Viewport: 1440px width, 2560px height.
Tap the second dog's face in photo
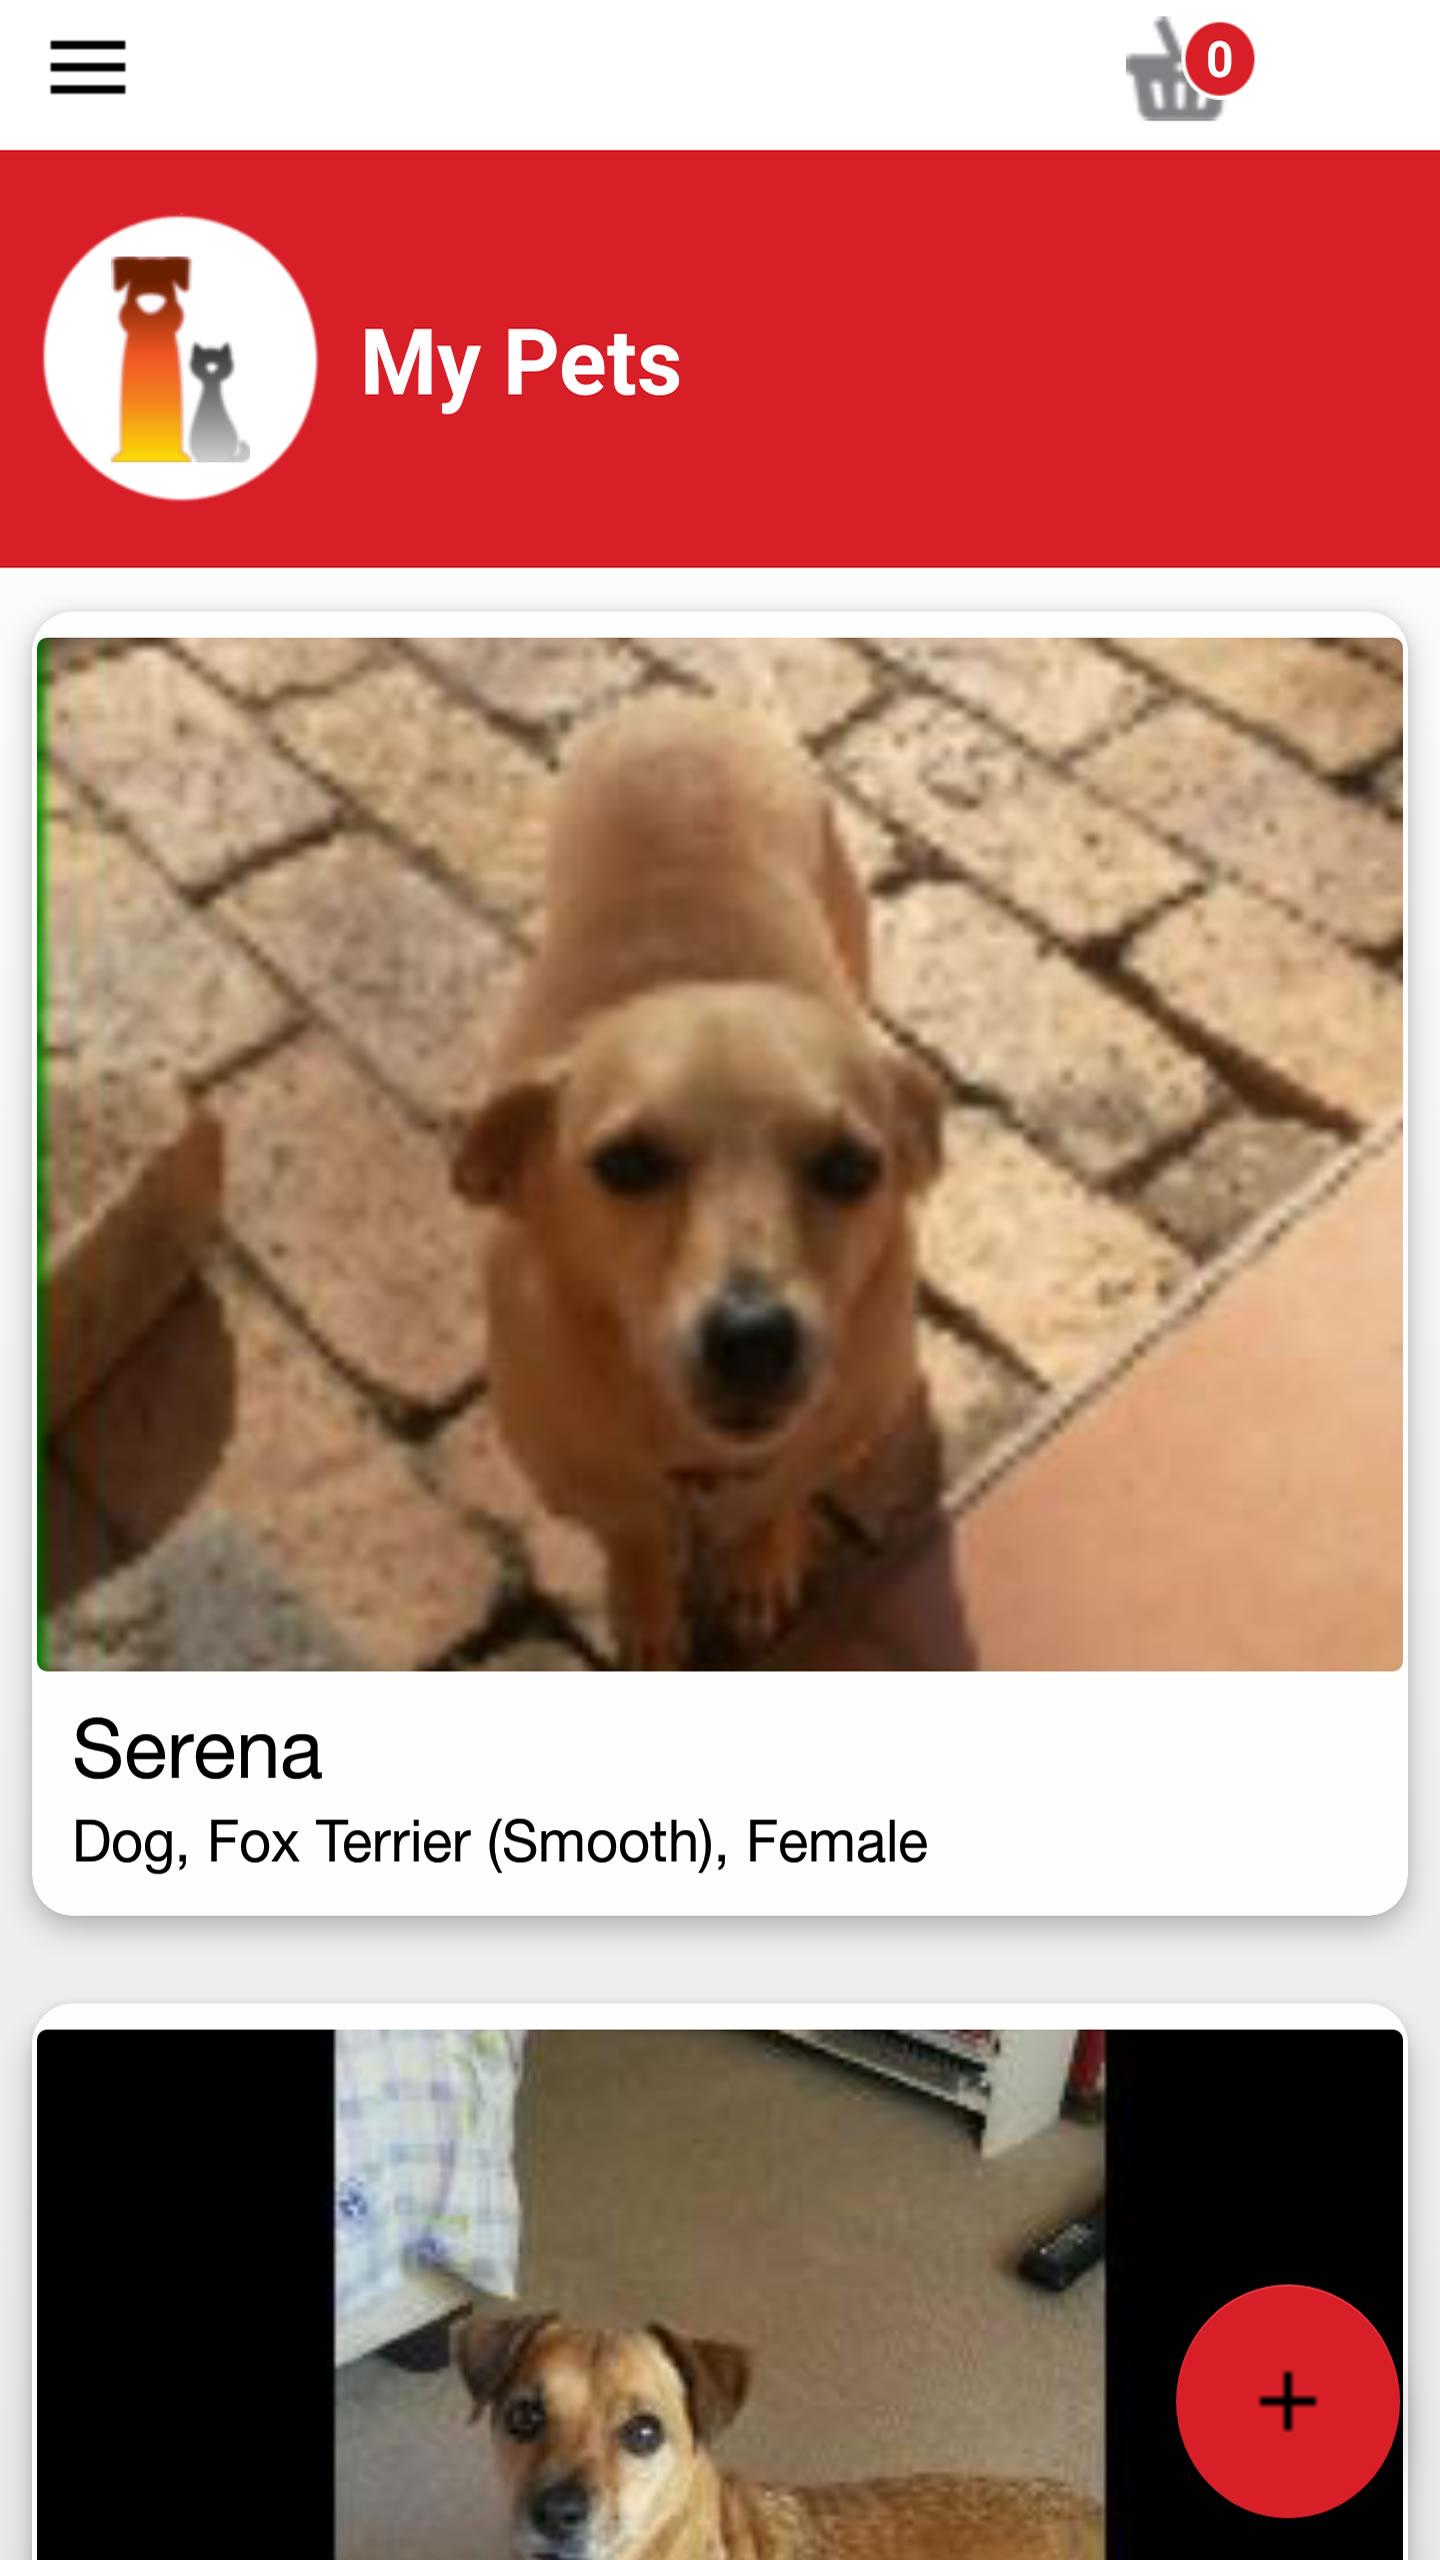[x=600, y=2440]
